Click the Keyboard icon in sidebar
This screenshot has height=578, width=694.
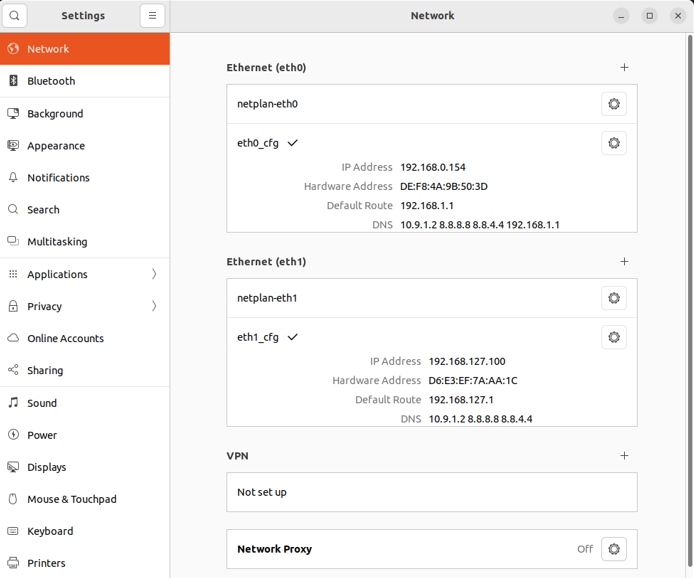13,531
